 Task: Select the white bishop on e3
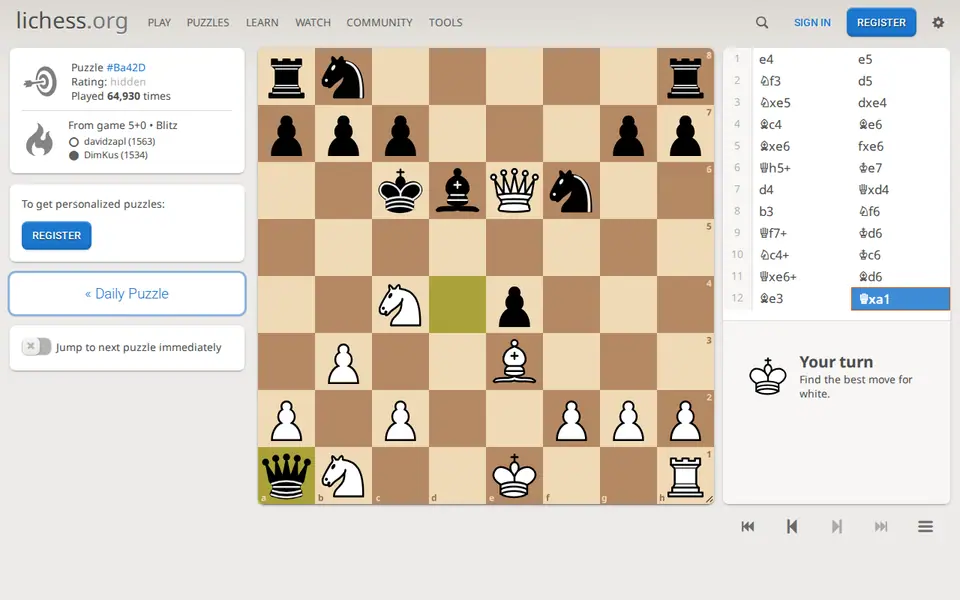(x=514, y=361)
